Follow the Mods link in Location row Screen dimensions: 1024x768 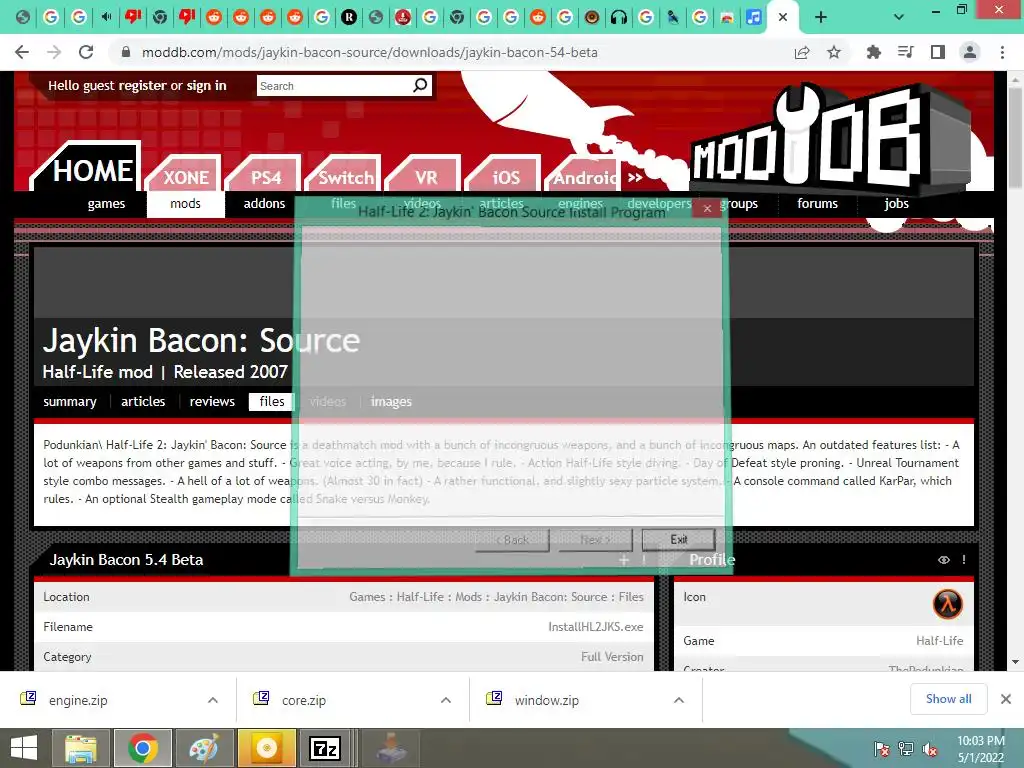coord(468,597)
